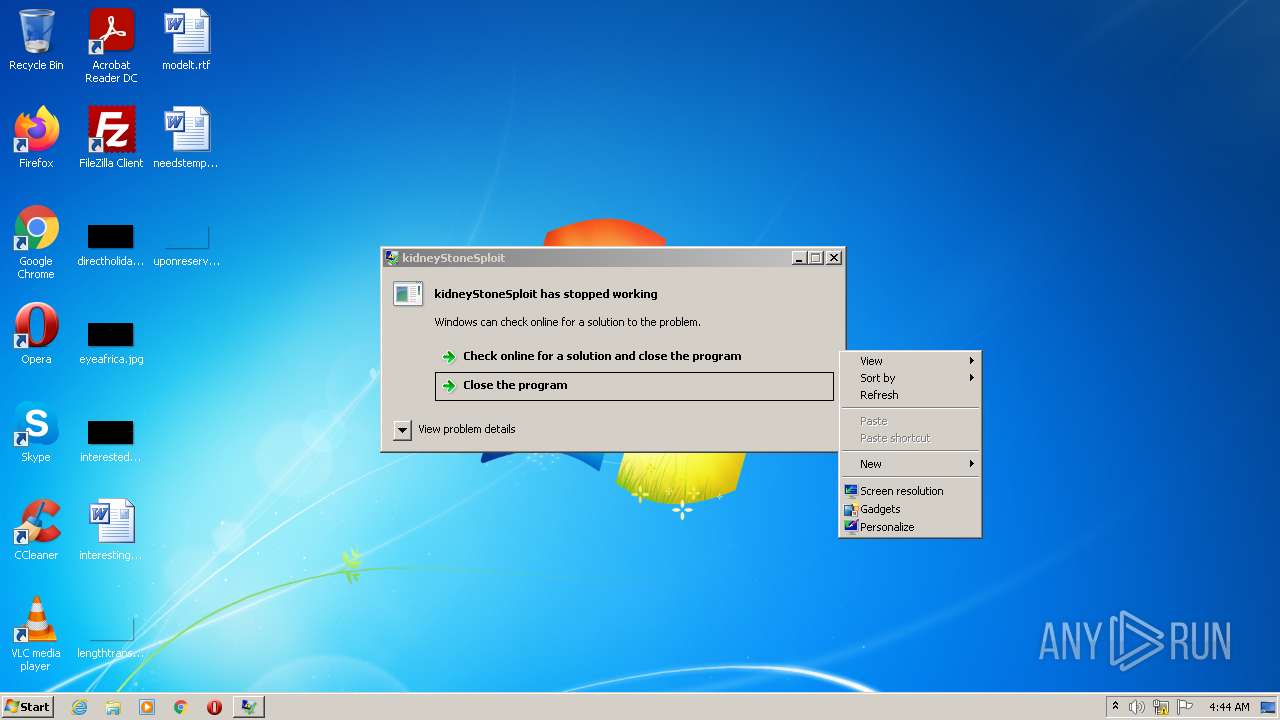The height and width of the screenshot is (720, 1280).
Task: Select the interesting Word document icon
Action: pos(111,530)
